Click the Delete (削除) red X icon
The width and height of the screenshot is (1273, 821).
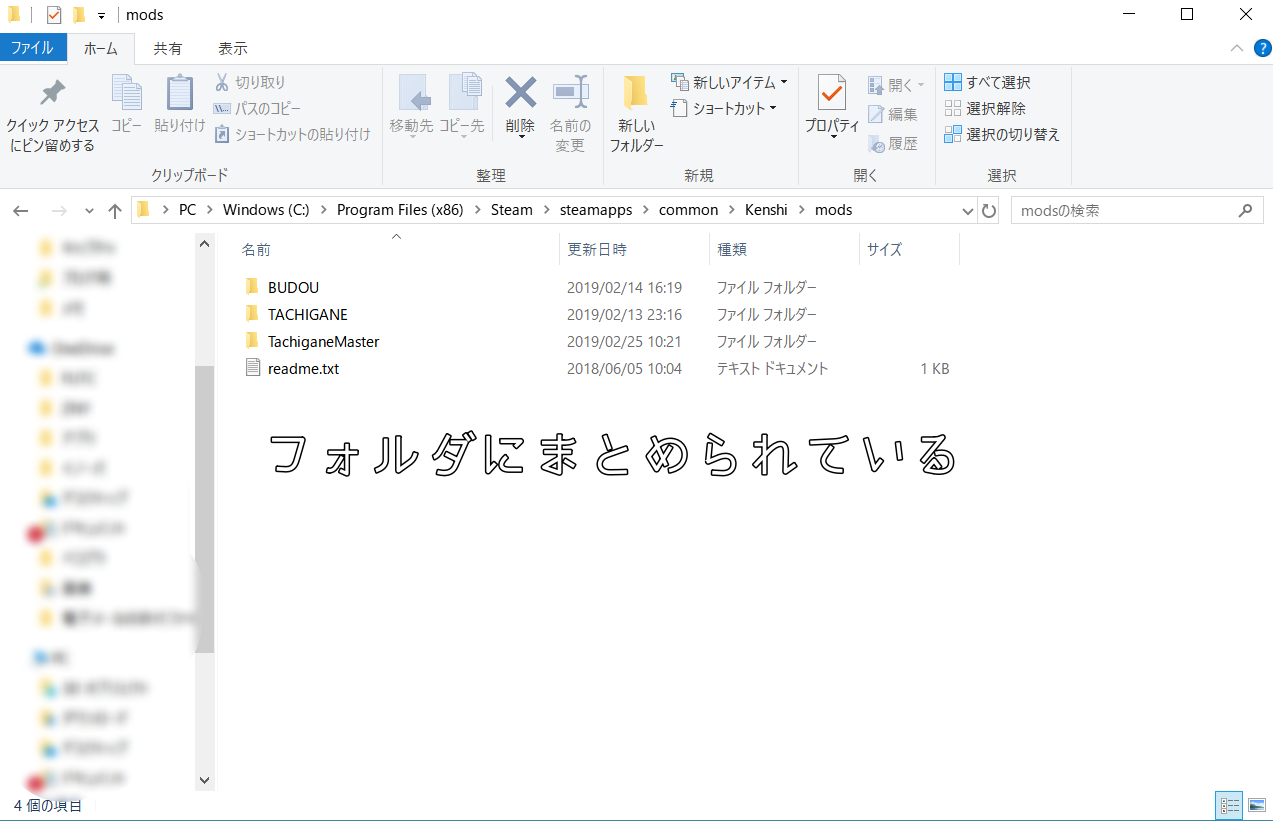pos(520,94)
